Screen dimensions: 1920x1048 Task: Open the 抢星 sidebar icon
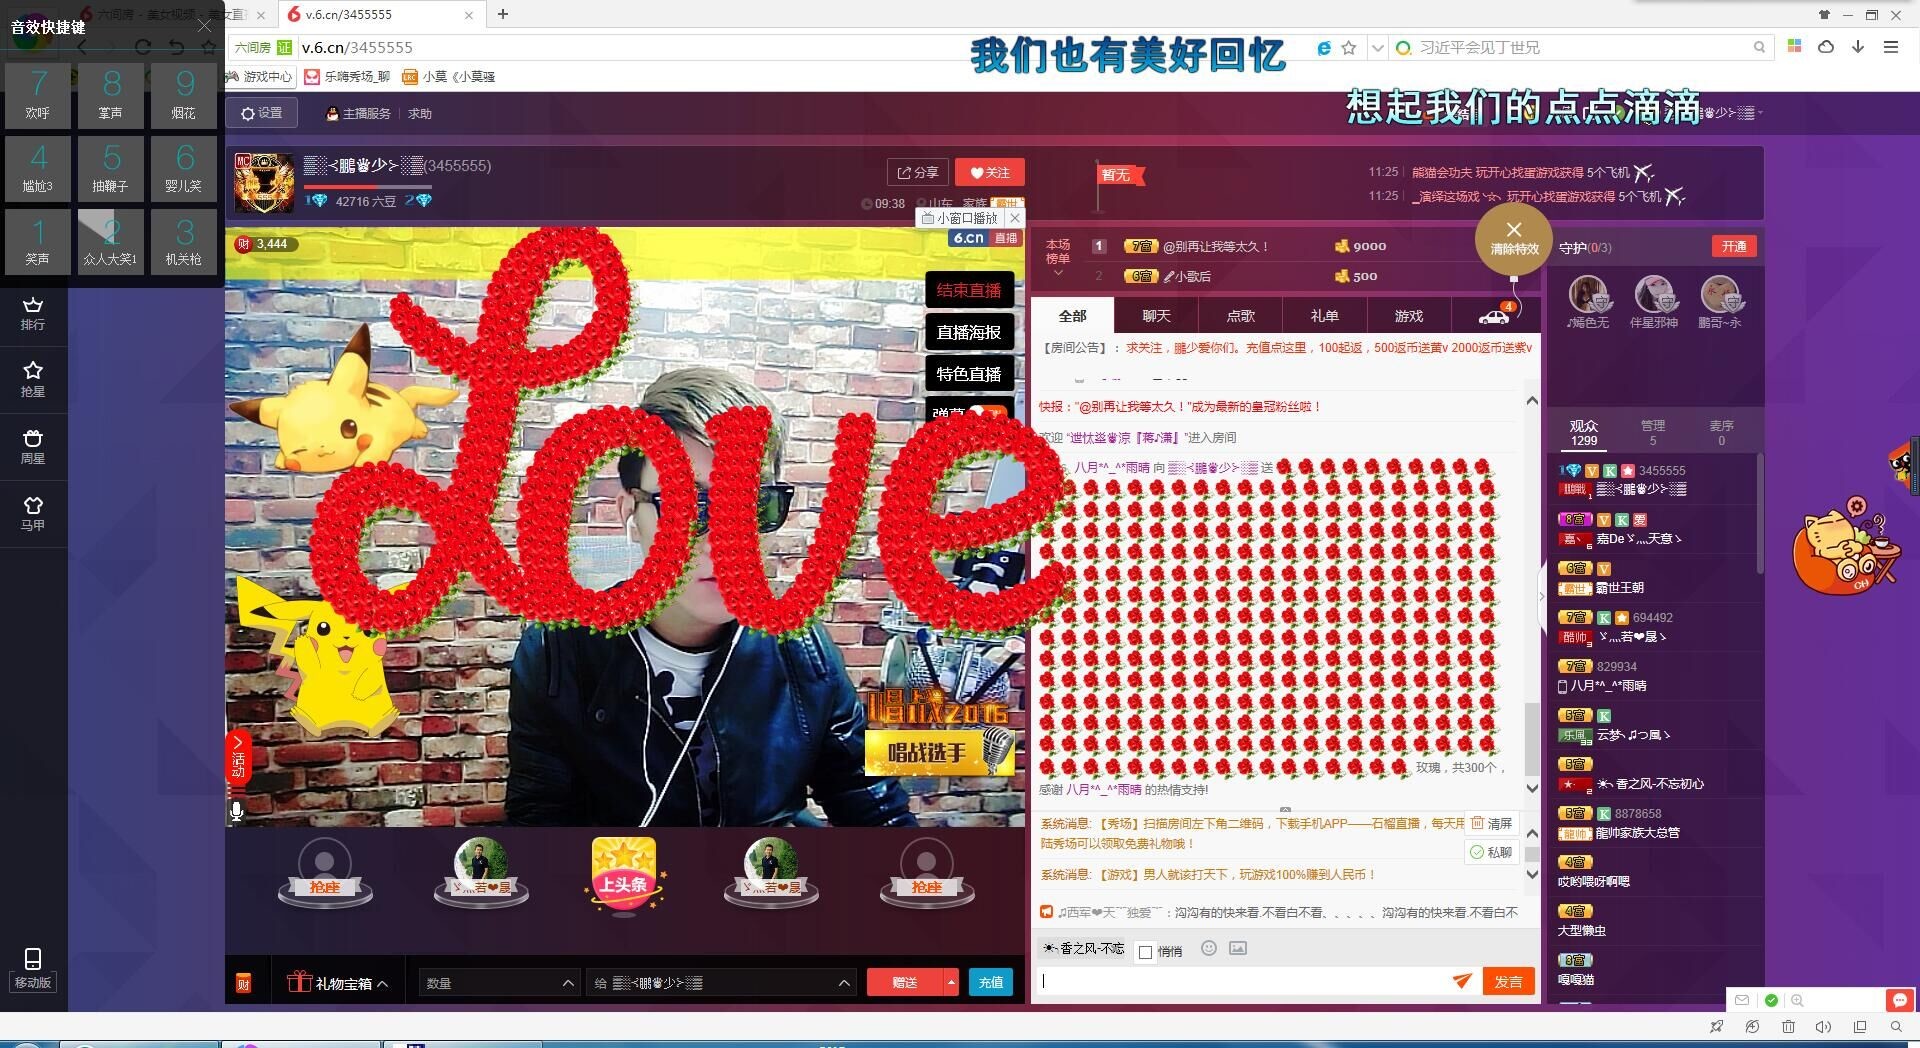pos(33,380)
